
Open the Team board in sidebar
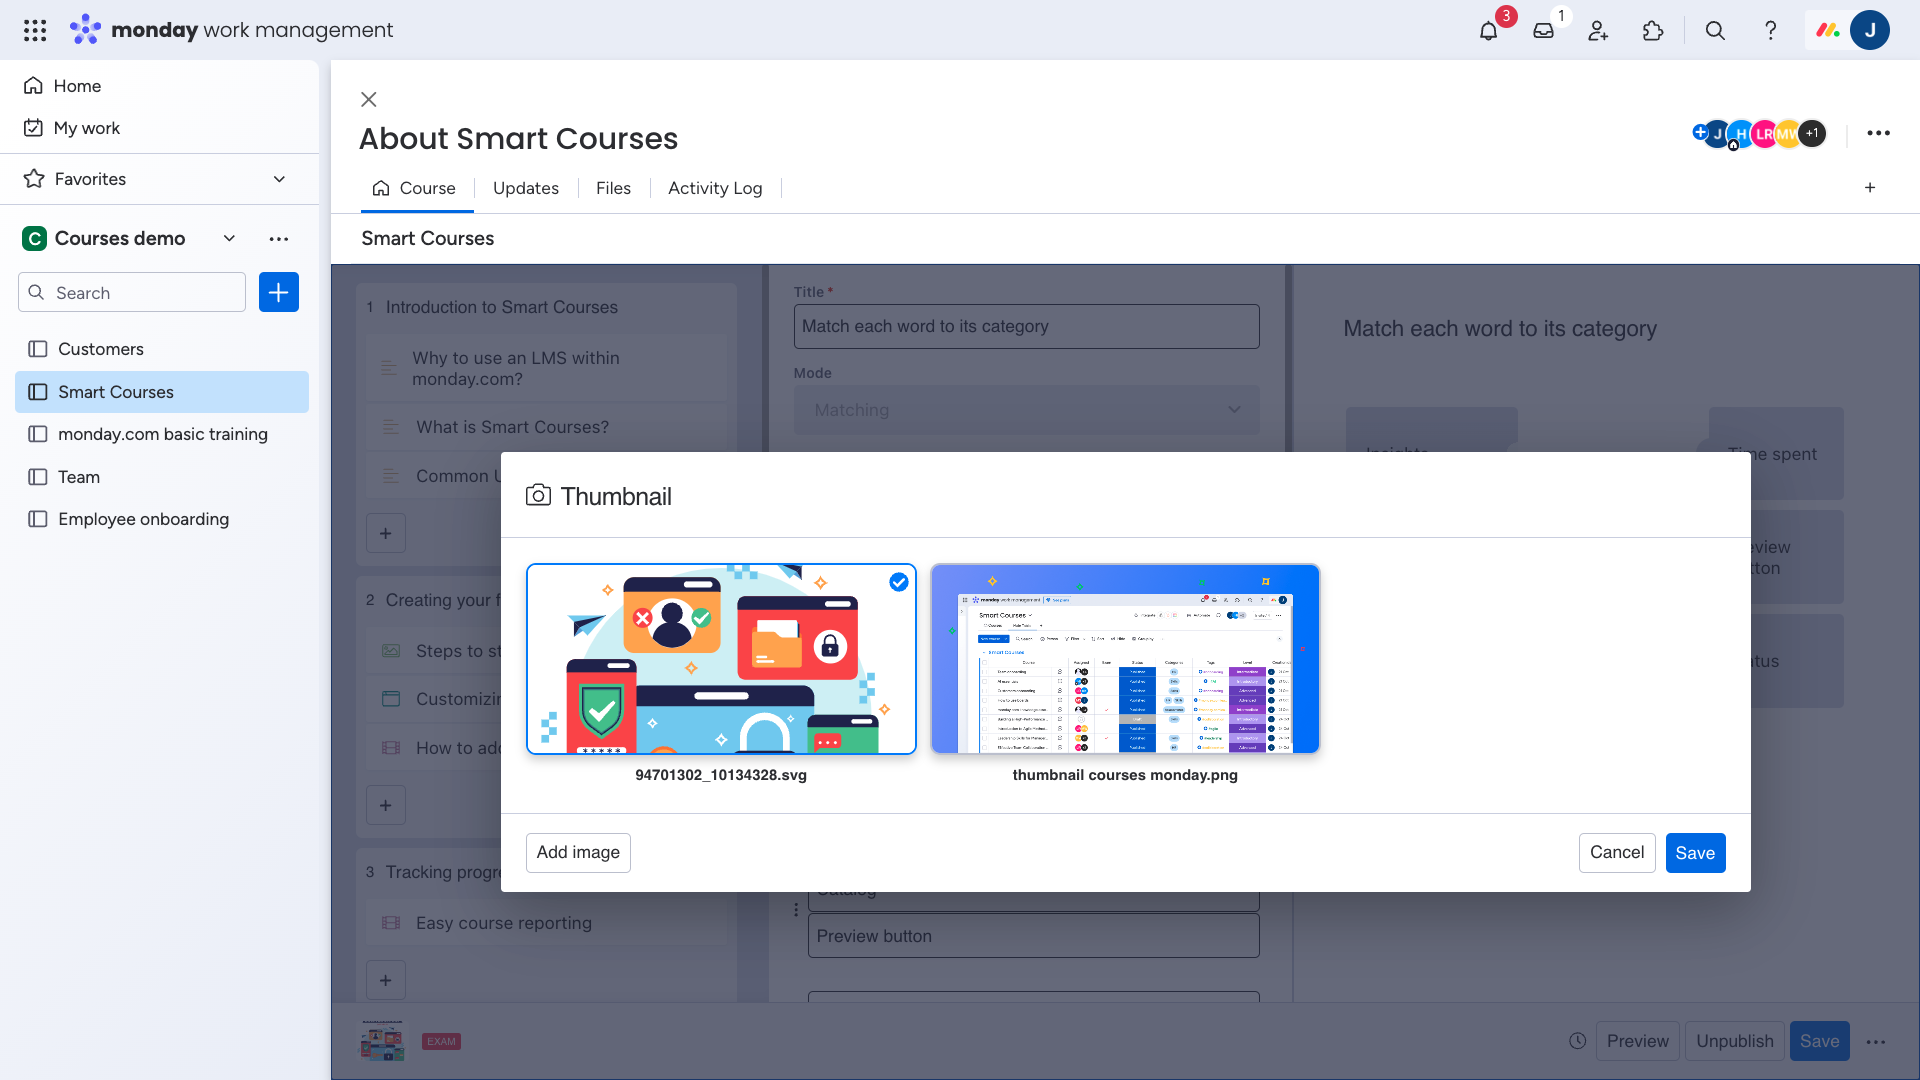pyautogui.click(x=162, y=477)
